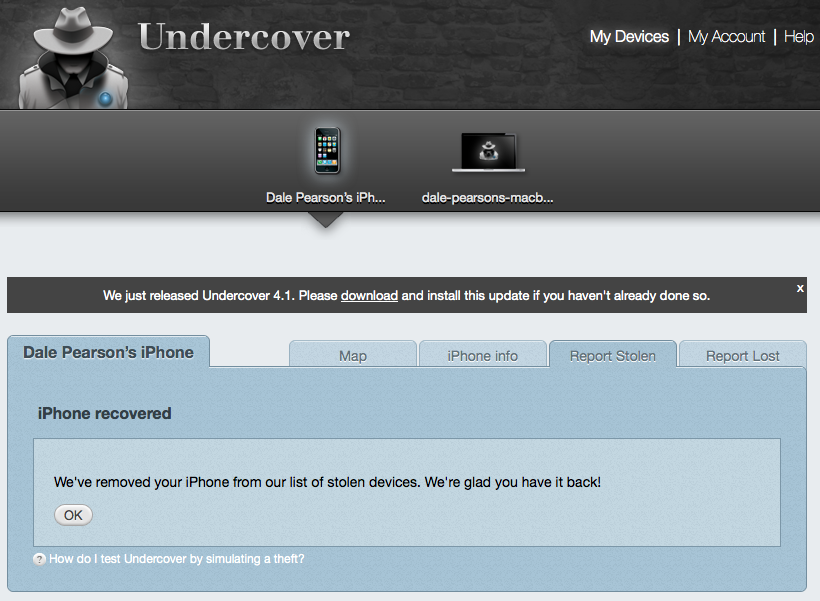This screenshot has height=601, width=820.
Task: Open 'How do I test Undercover' help link
Action: [x=177, y=559]
